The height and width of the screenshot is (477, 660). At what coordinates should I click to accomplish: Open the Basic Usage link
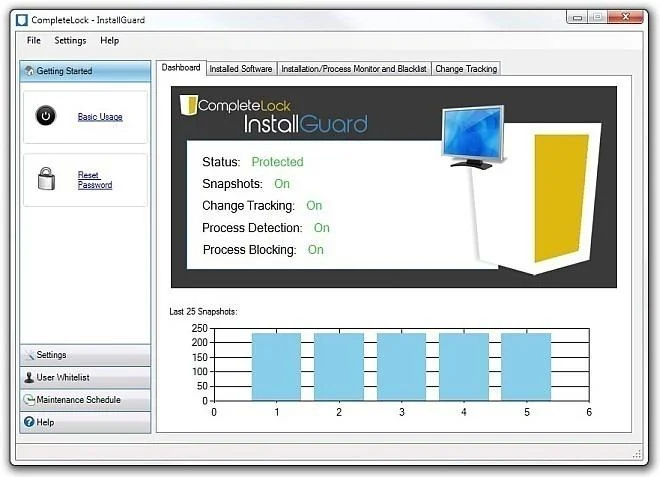(100, 117)
